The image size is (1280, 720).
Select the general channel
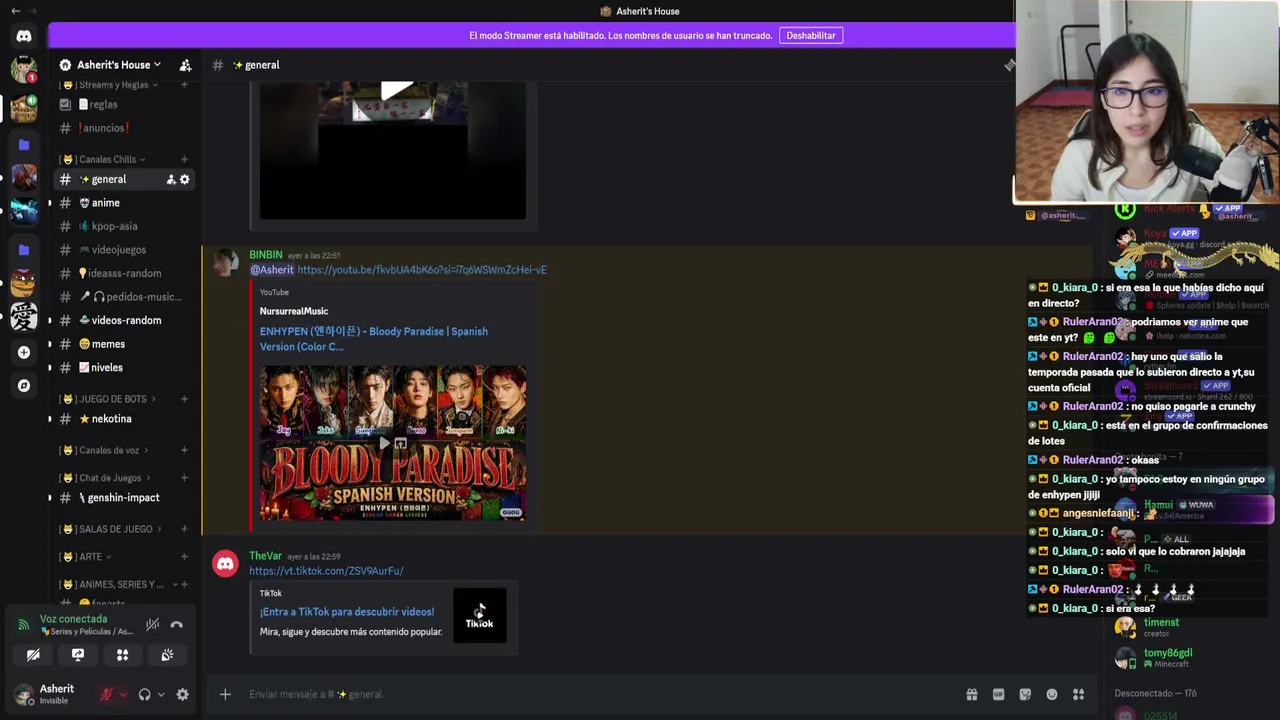[124, 180]
